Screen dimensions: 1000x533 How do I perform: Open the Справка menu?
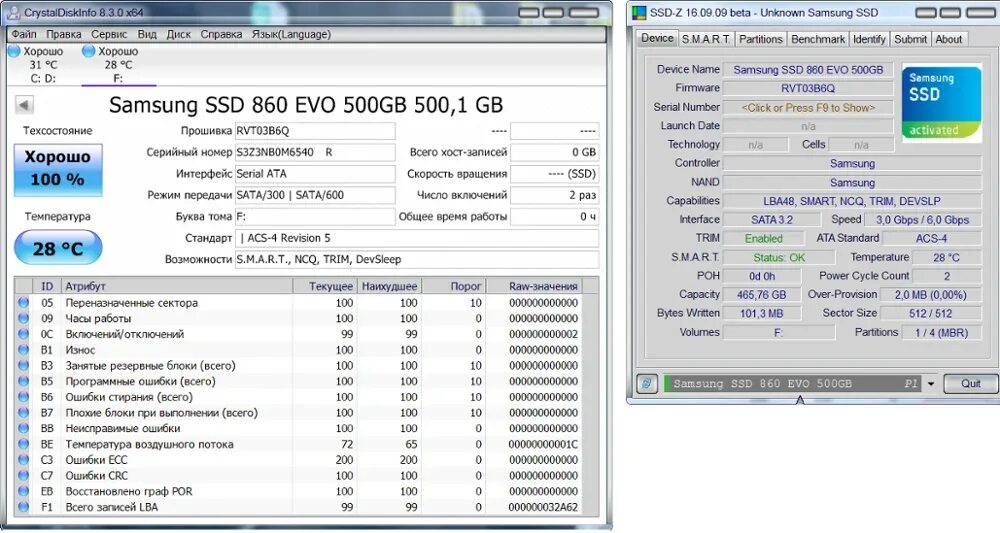[221, 34]
